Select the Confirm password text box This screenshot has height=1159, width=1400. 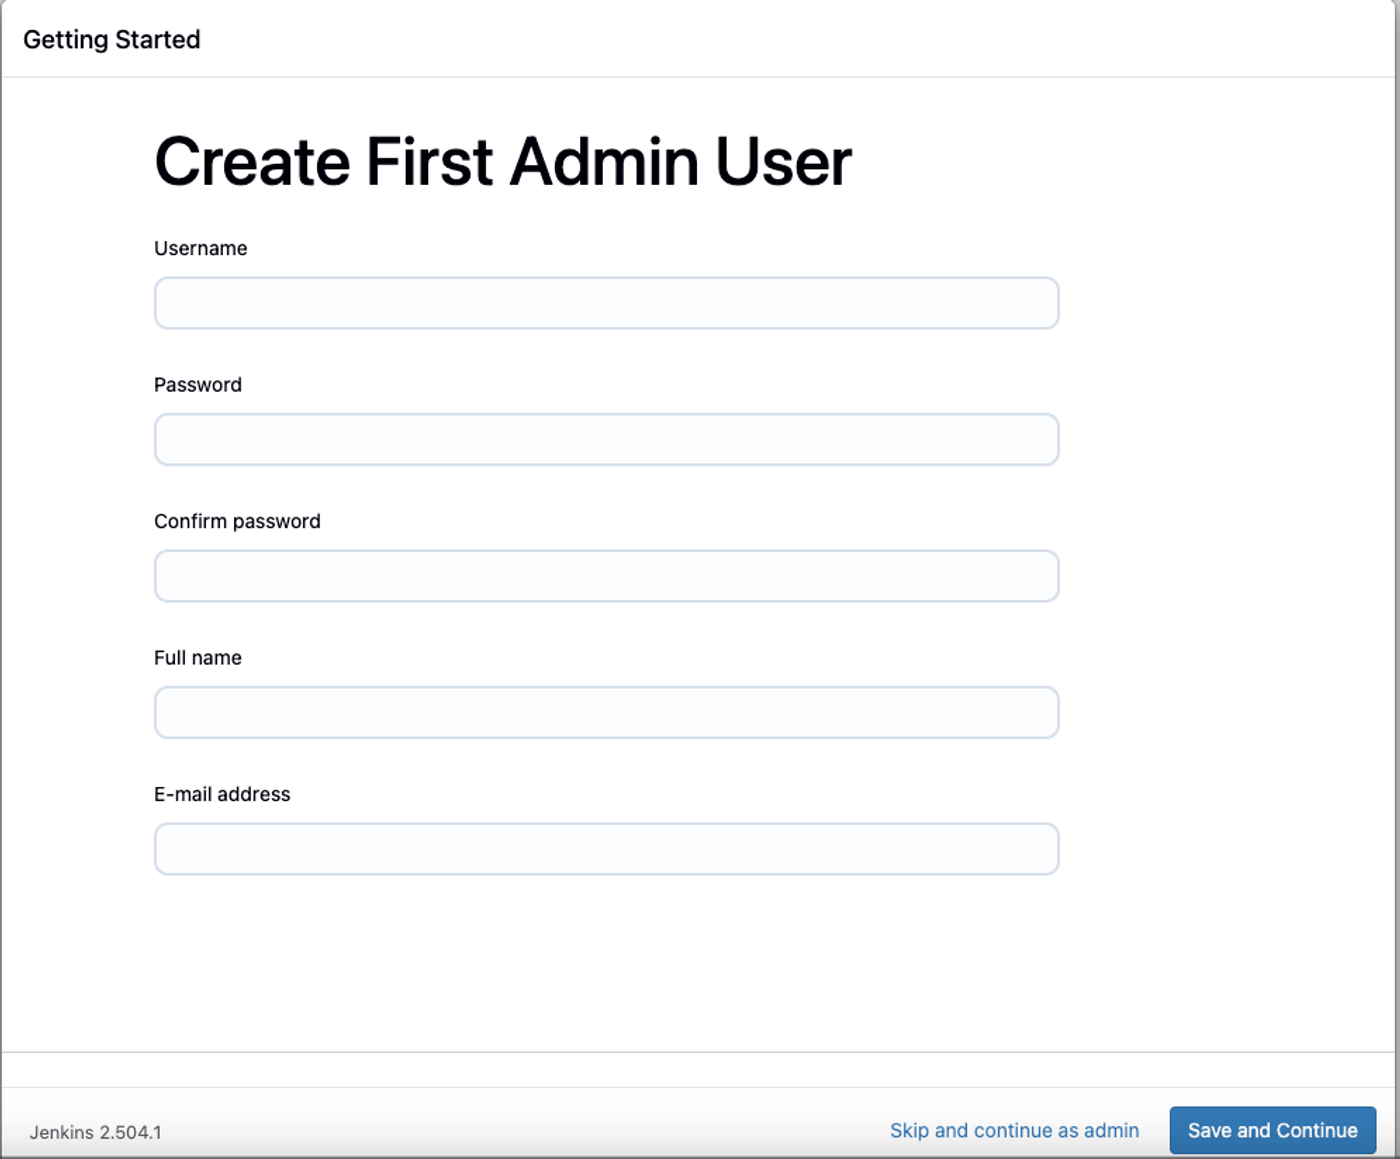tap(606, 576)
